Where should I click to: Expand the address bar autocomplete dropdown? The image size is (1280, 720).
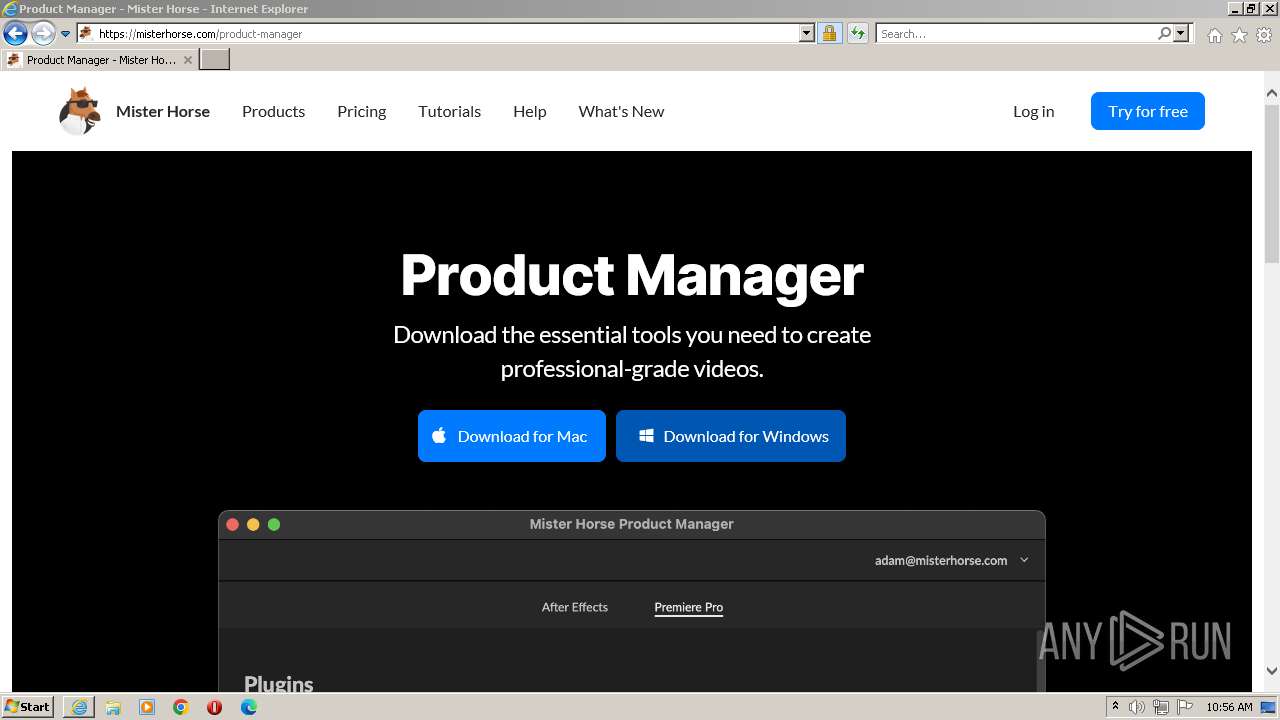pyautogui.click(x=806, y=33)
